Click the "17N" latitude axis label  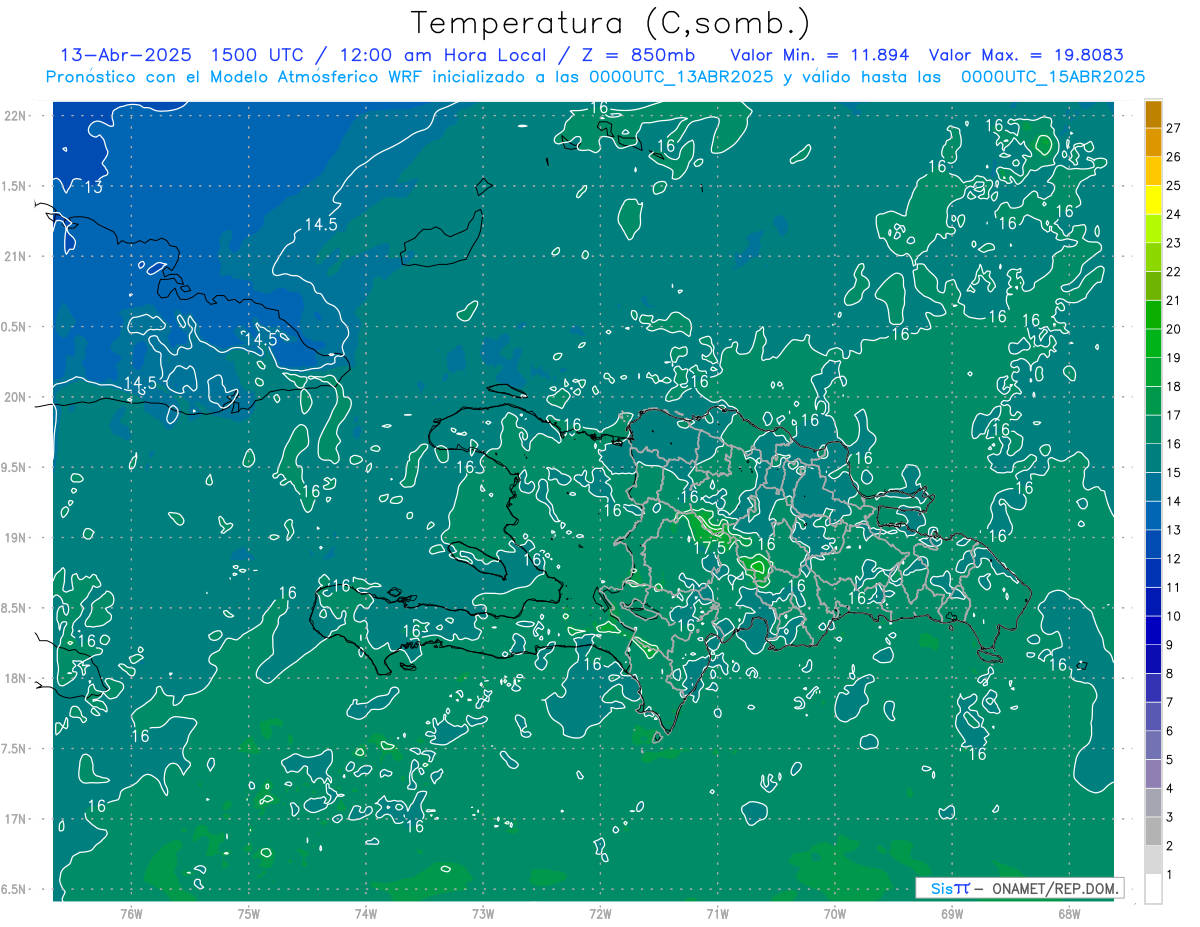click(14, 819)
